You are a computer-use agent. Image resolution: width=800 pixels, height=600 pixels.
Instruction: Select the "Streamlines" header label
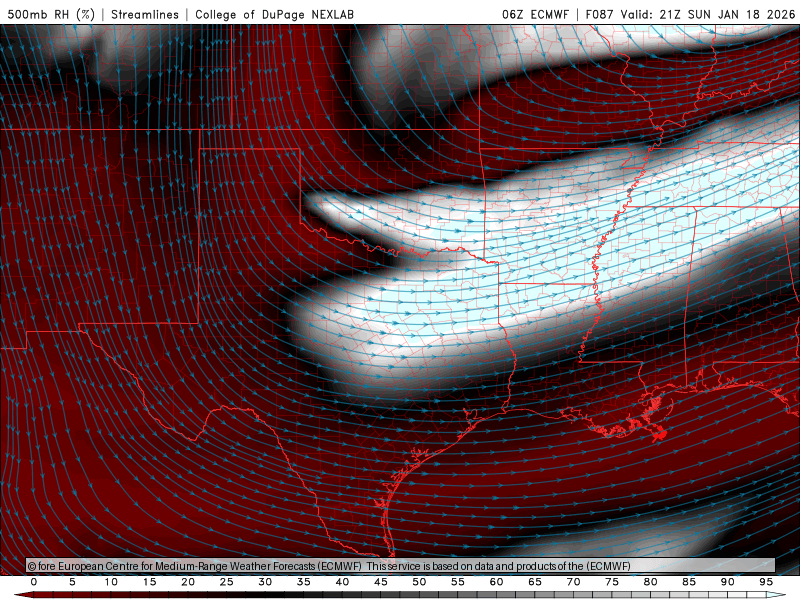[x=145, y=14]
